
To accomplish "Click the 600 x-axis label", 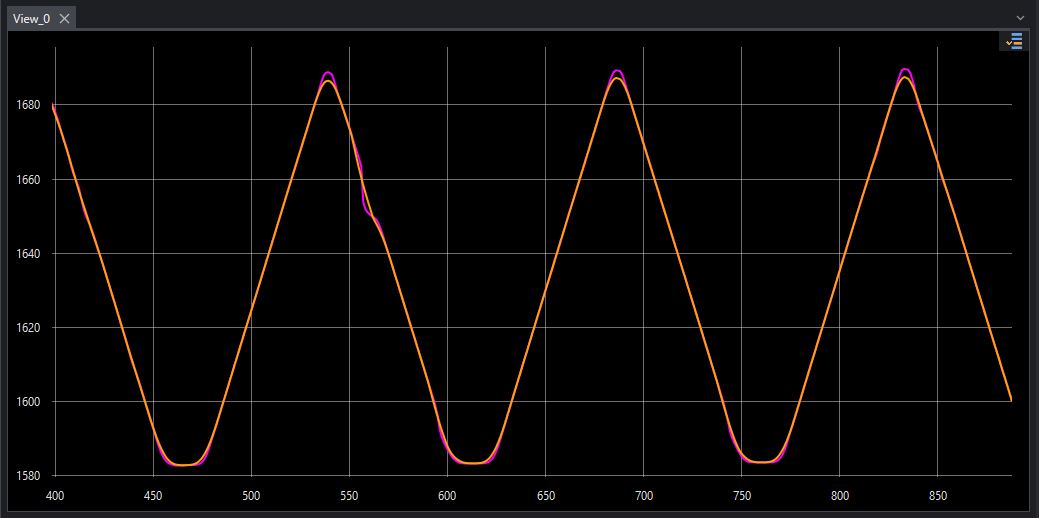I will click(447, 496).
